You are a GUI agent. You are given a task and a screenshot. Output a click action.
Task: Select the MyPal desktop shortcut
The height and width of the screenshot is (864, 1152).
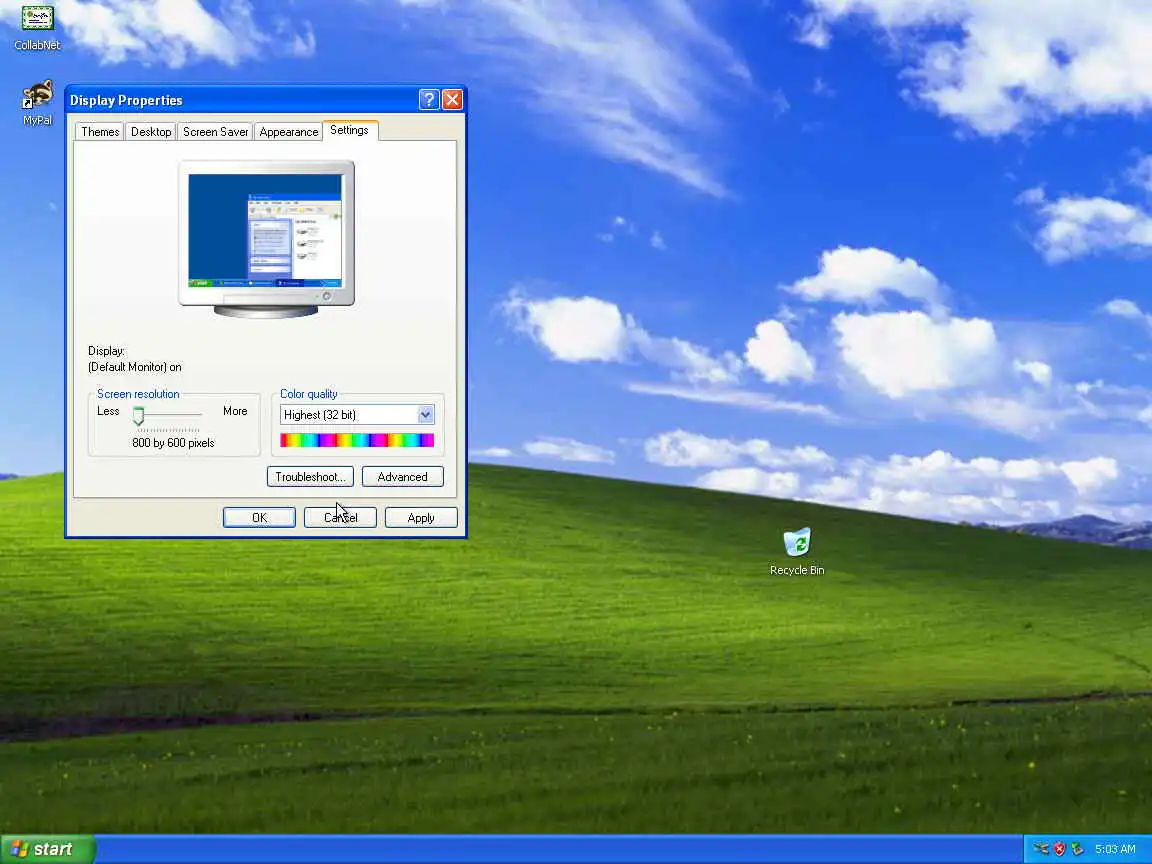click(x=37, y=103)
